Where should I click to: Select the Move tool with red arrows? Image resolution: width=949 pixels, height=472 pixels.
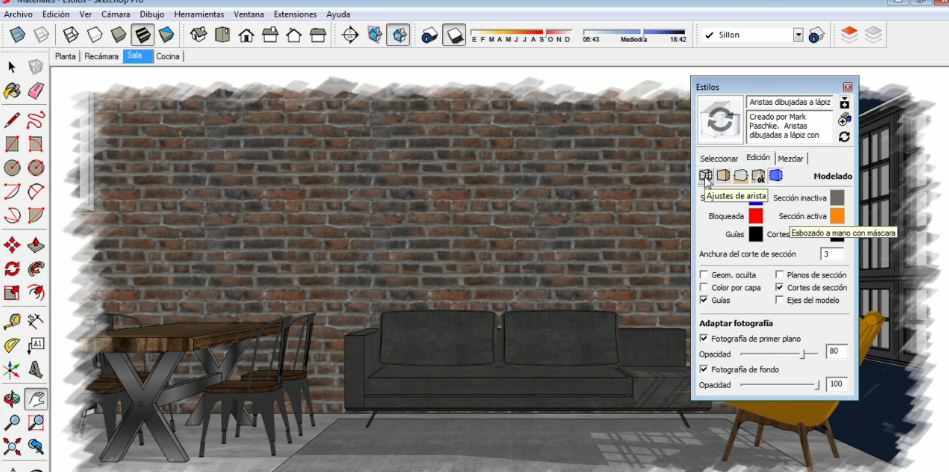point(12,244)
